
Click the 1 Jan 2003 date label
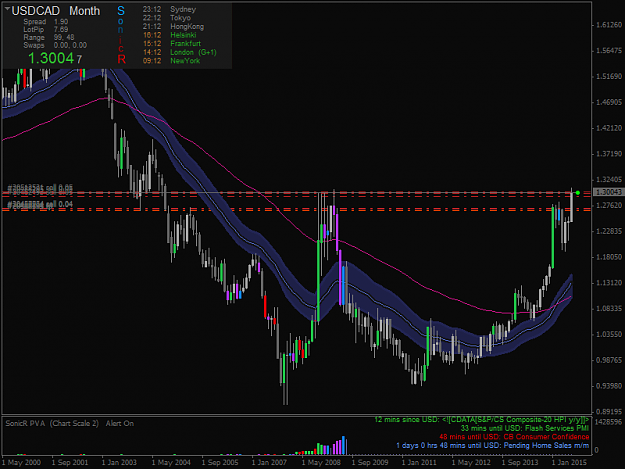click(x=119, y=463)
